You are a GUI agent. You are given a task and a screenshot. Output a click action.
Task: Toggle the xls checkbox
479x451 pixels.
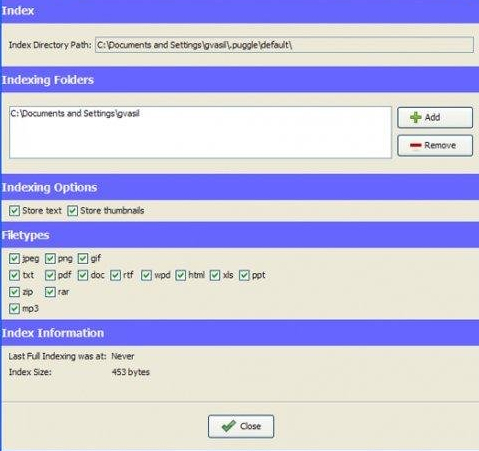coord(215,275)
